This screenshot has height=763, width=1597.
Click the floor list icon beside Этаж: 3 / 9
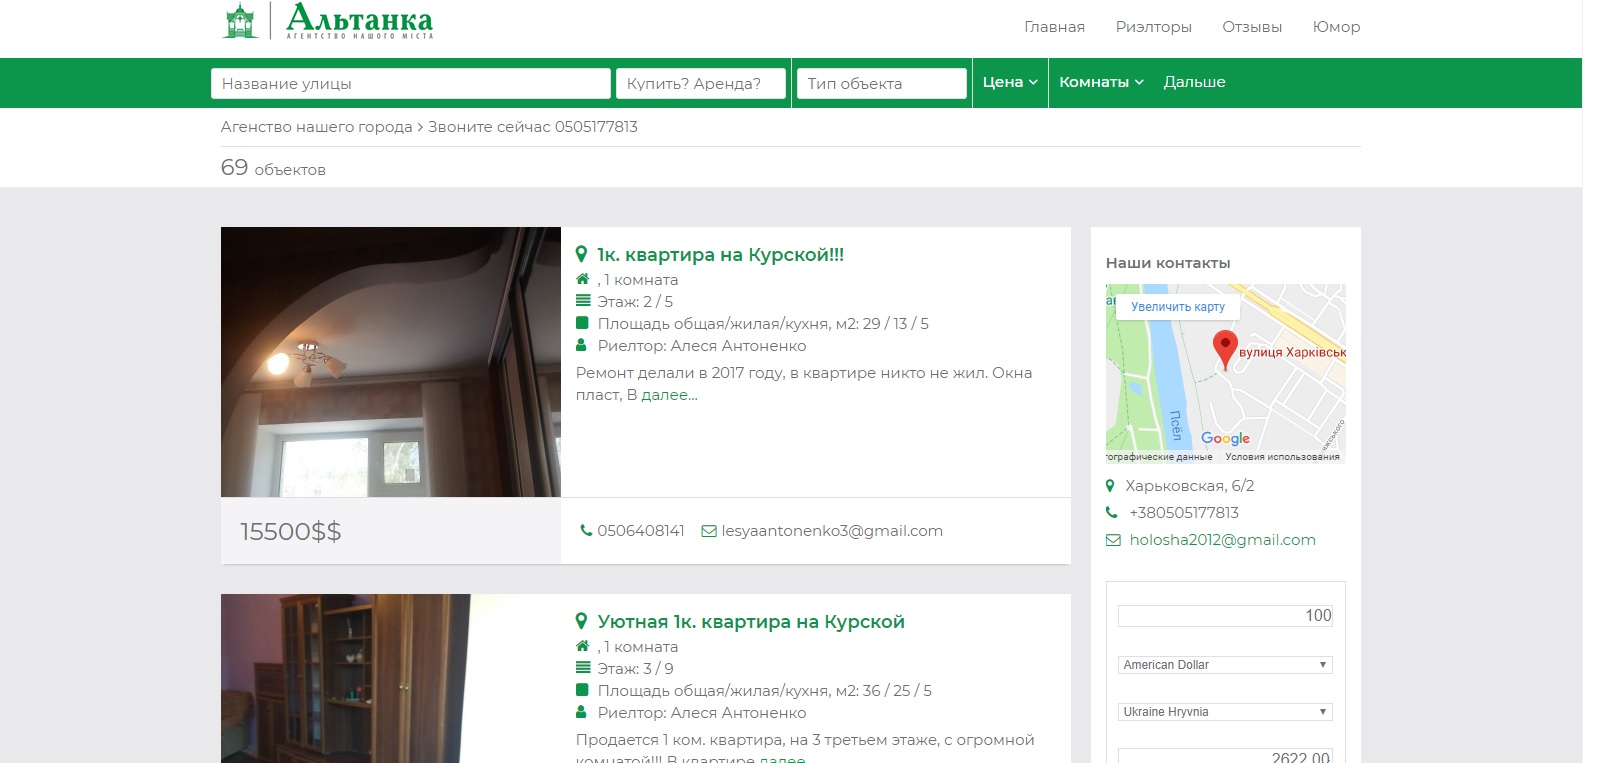coord(583,668)
